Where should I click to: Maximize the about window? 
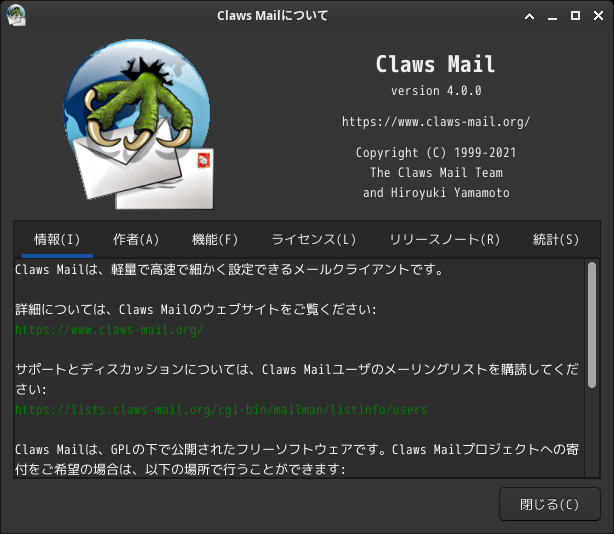pyautogui.click(x=575, y=16)
